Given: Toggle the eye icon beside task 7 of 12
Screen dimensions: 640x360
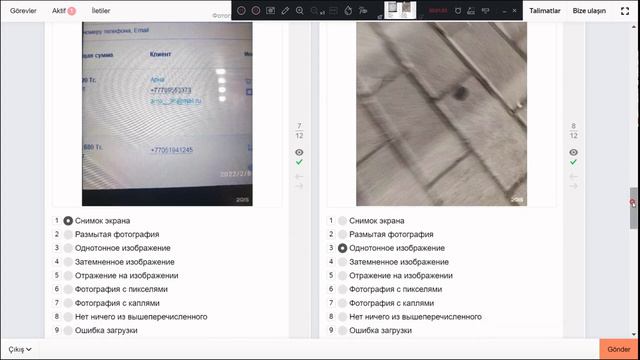Looking at the screenshot, I should point(299,152).
